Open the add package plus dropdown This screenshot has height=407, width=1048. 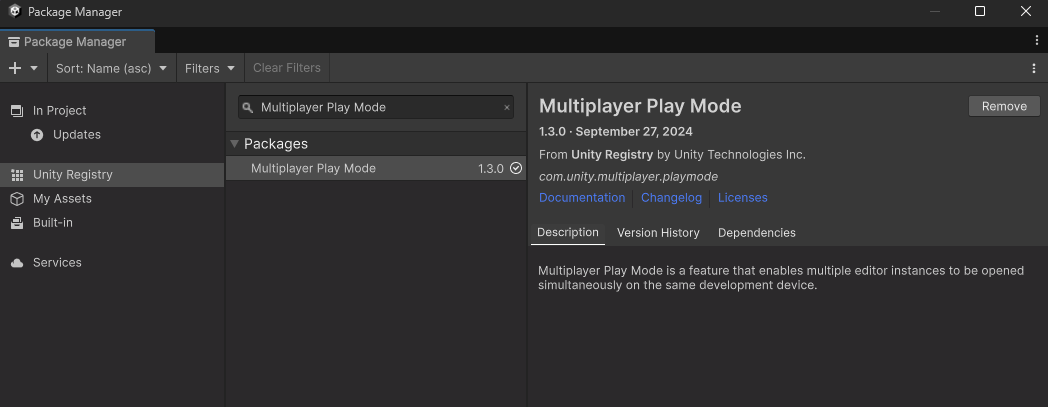[23, 68]
